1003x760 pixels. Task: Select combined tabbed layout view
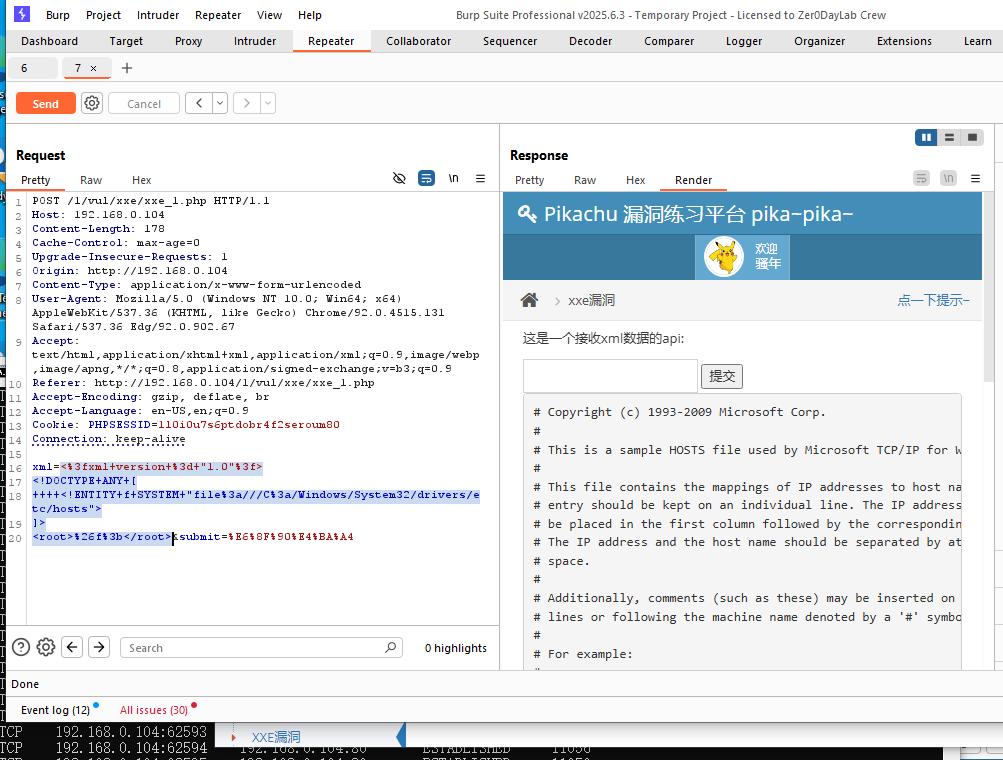click(x=972, y=138)
